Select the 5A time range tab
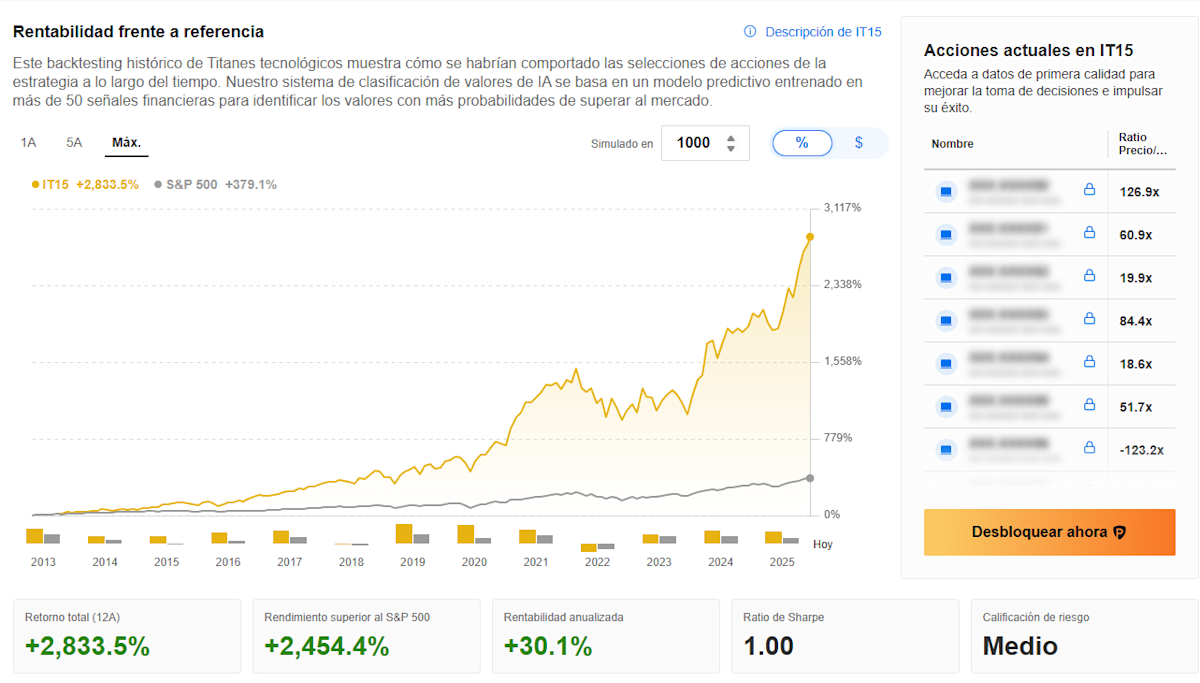1200x683 pixels. pyautogui.click(x=73, y=143)
